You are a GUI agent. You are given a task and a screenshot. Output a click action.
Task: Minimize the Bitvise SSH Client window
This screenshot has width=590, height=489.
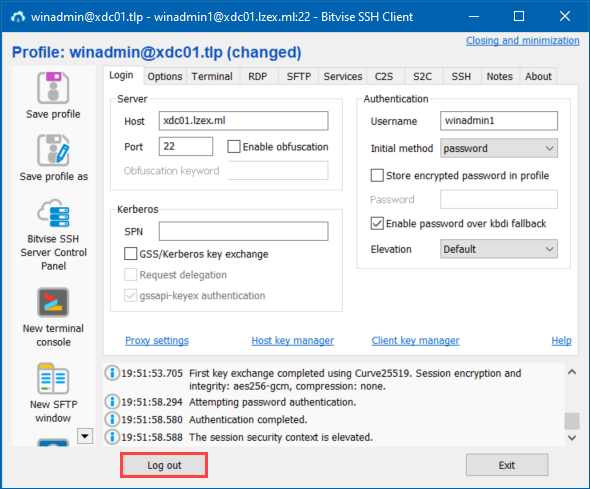(474, 16)
